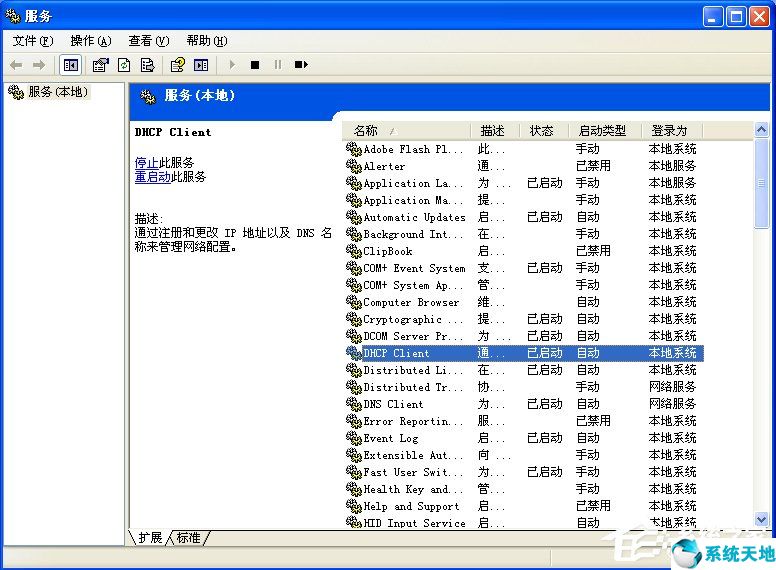Select the Computer Browser service icon

tap(353, 302)
